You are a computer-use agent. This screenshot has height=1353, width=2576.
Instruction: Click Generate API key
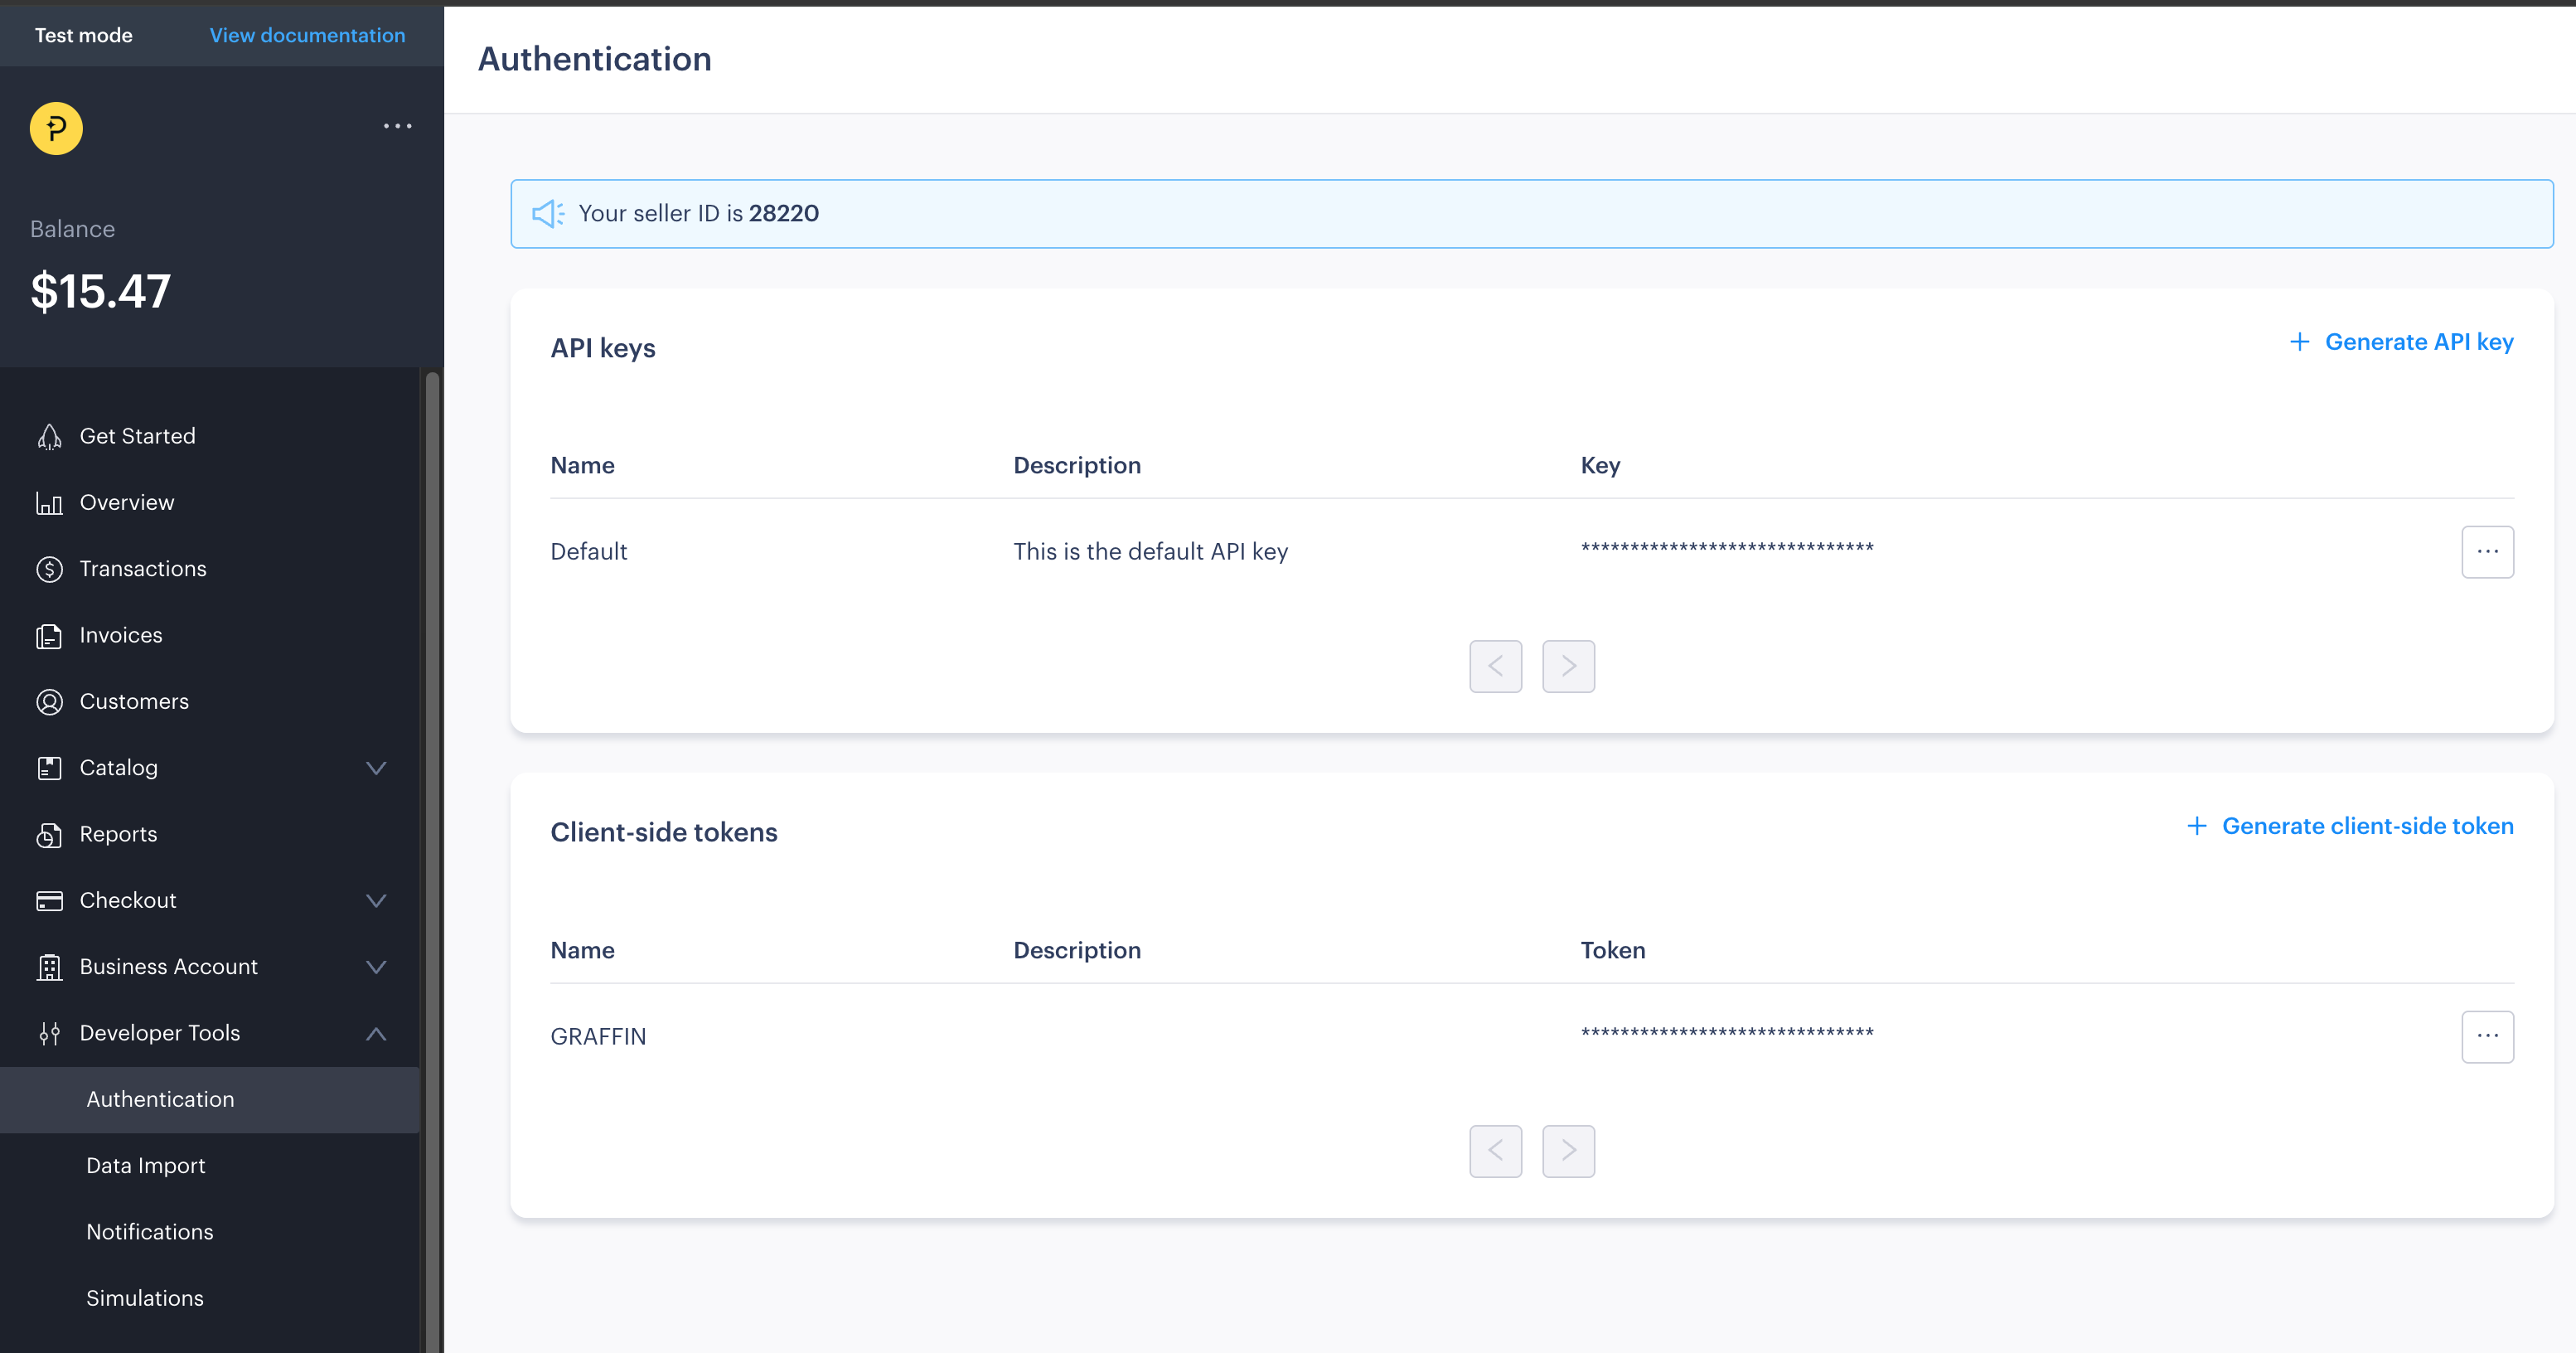2401,342
